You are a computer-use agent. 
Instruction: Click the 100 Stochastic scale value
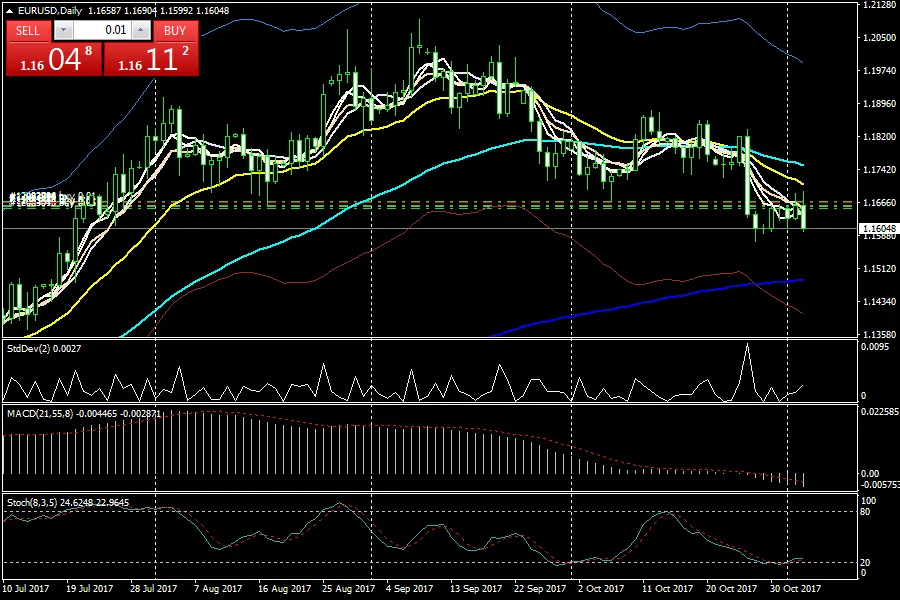tap(868, 501)
